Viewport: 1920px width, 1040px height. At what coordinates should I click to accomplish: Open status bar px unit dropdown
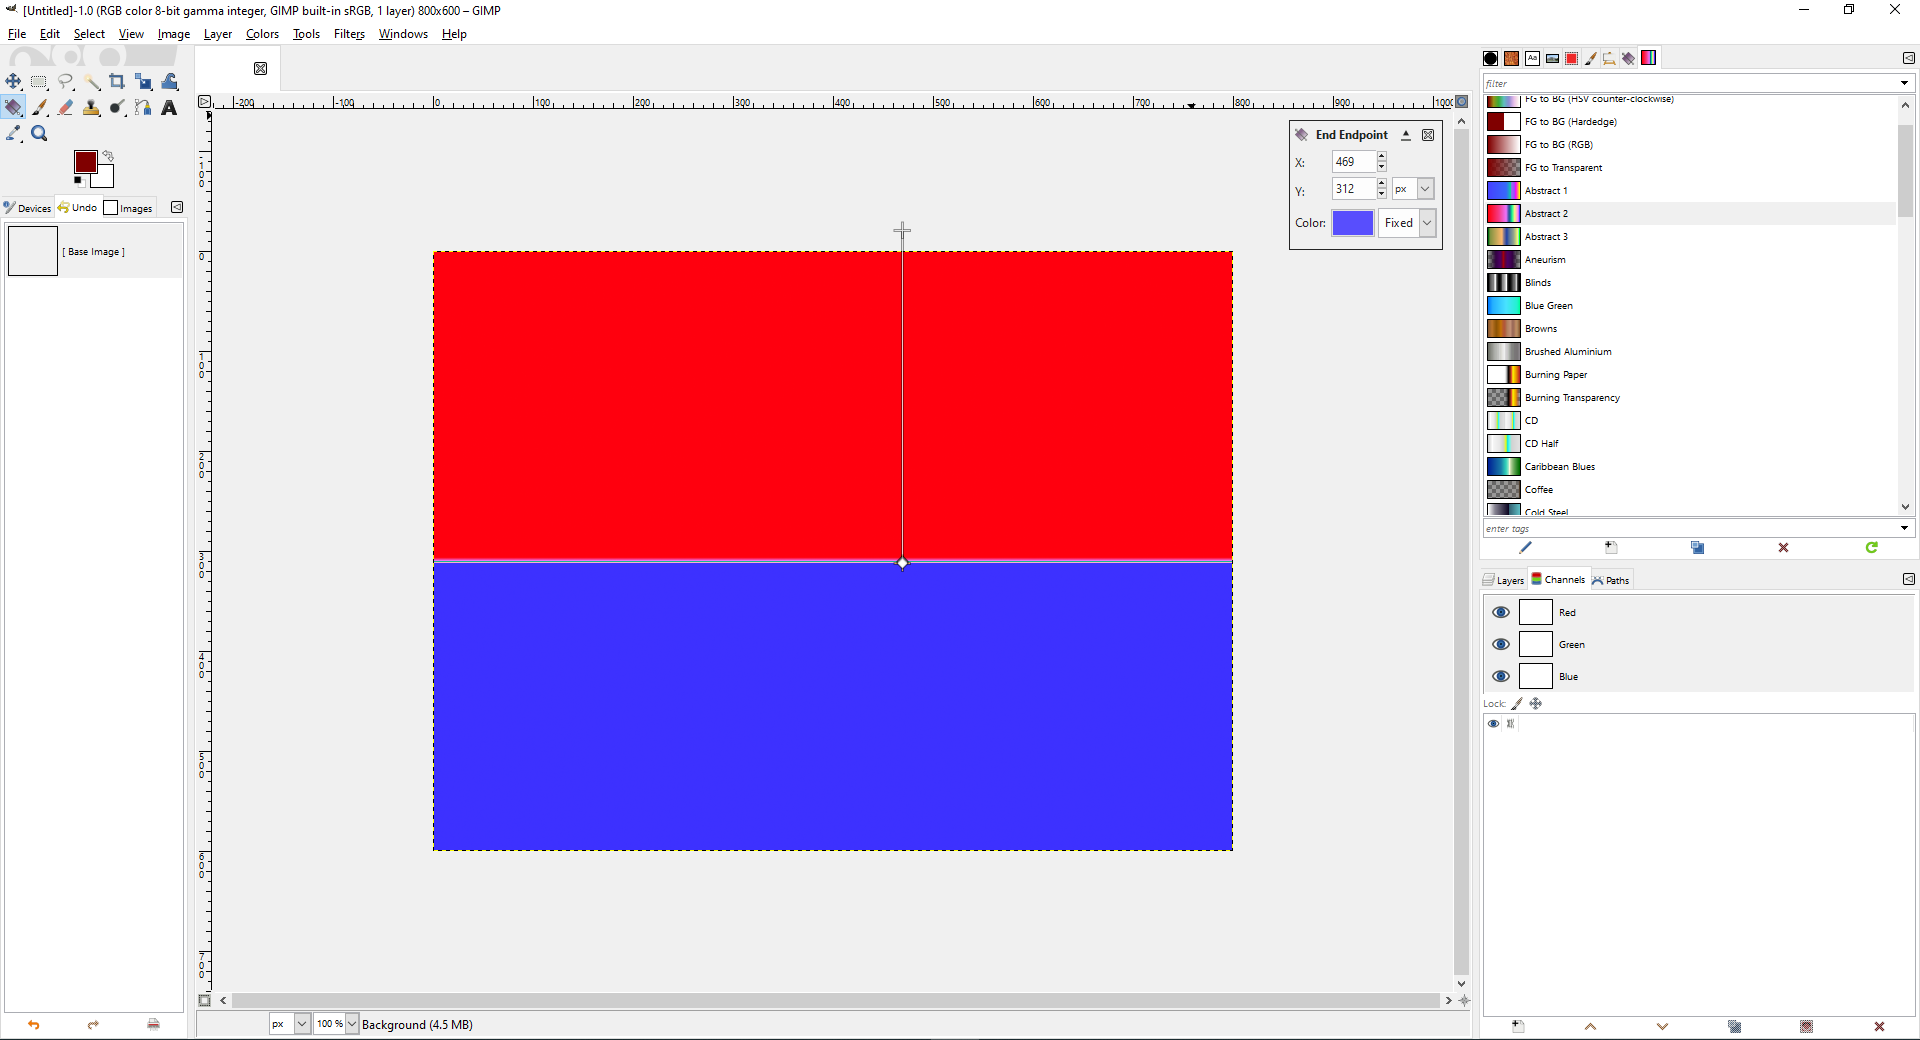coord(302,1024)
